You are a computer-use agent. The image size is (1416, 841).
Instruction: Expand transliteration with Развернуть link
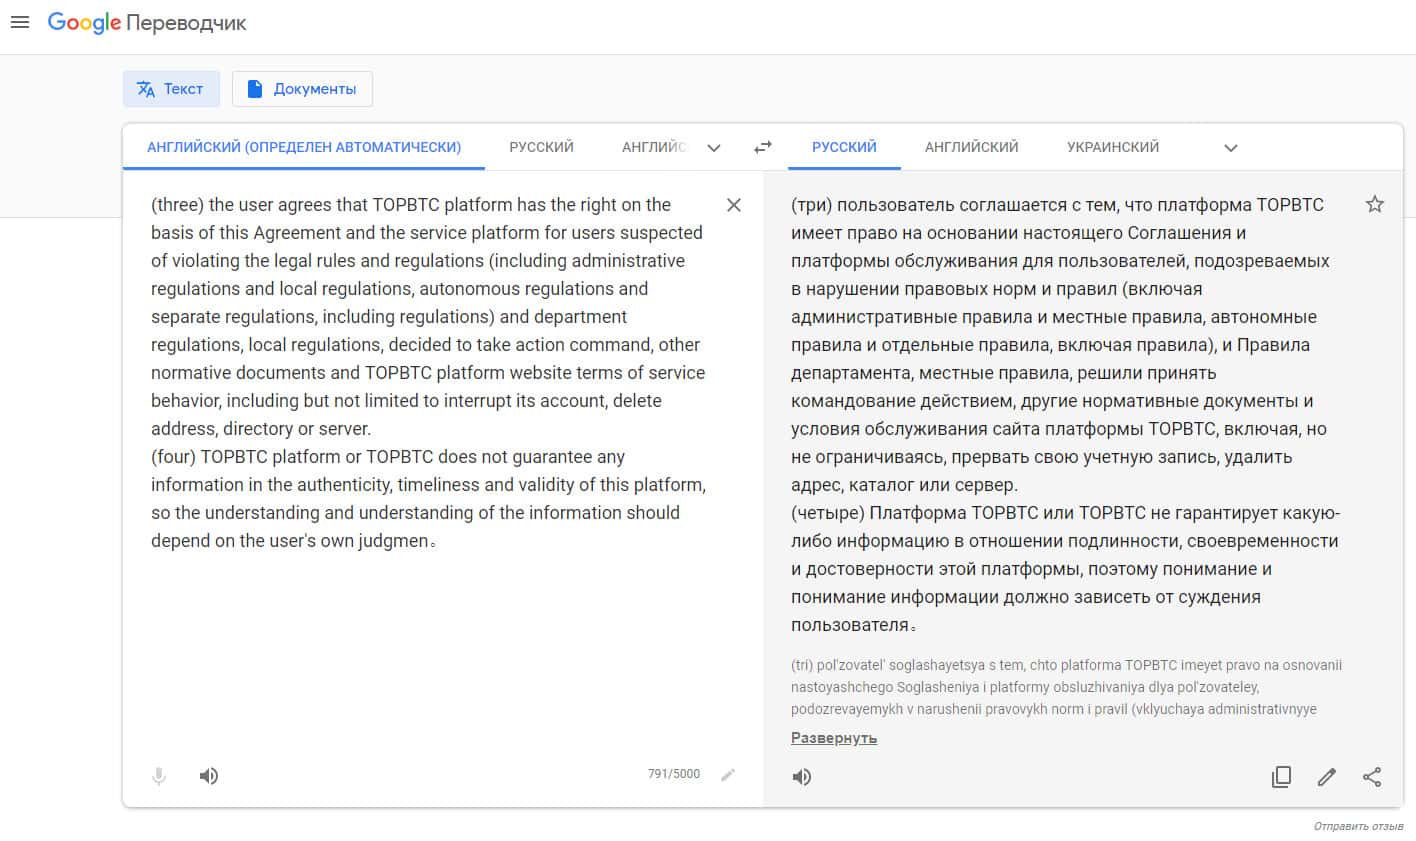pos(834,738)
